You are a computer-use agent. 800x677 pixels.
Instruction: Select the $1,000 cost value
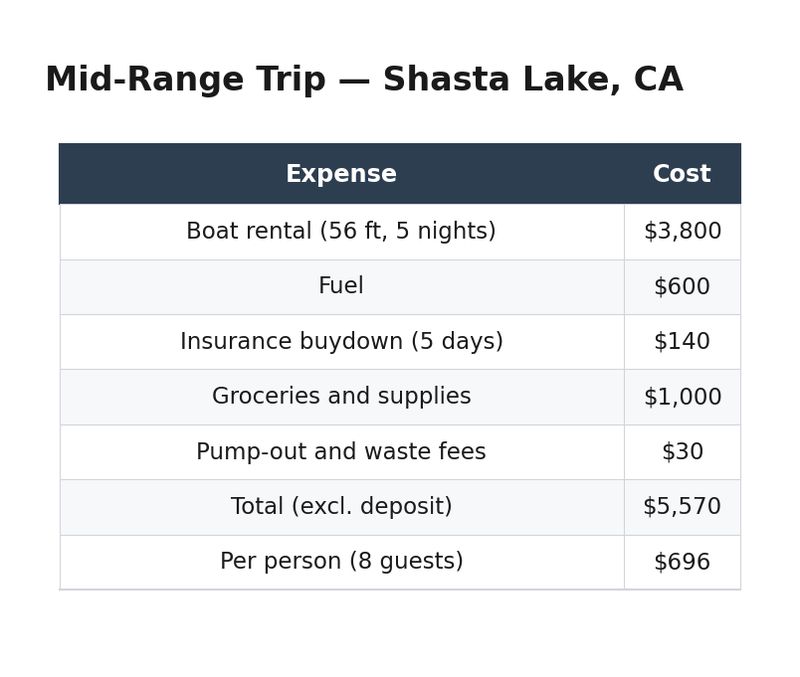point(682,397)
